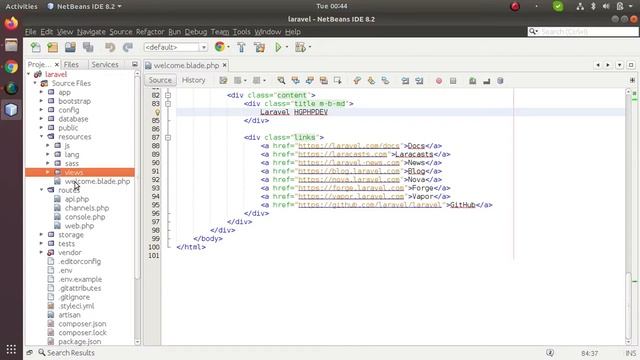
Task: Click the Build Project hammer icon
Action: tap(242, 47)
